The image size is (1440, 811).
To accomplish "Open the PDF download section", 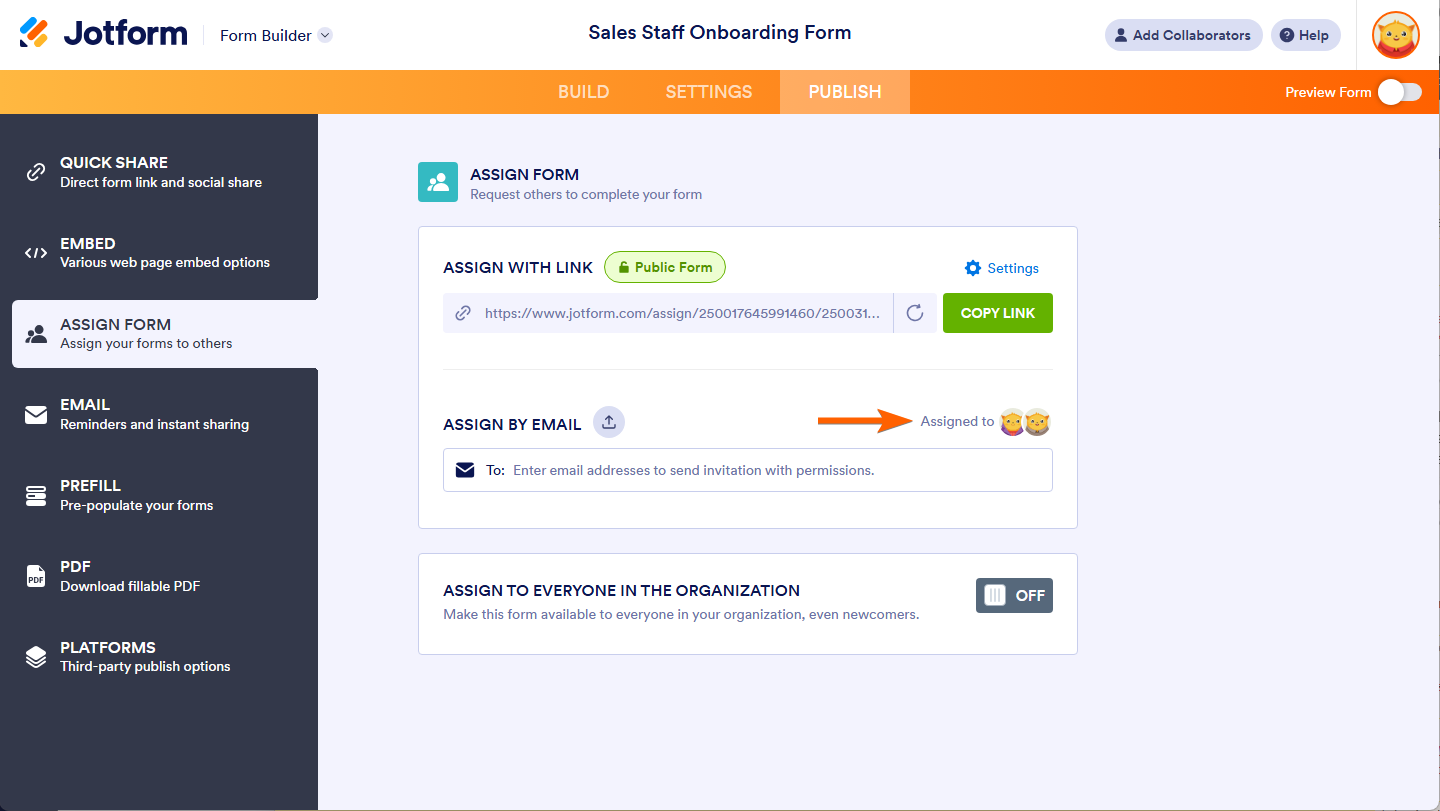I will point(160,576).
